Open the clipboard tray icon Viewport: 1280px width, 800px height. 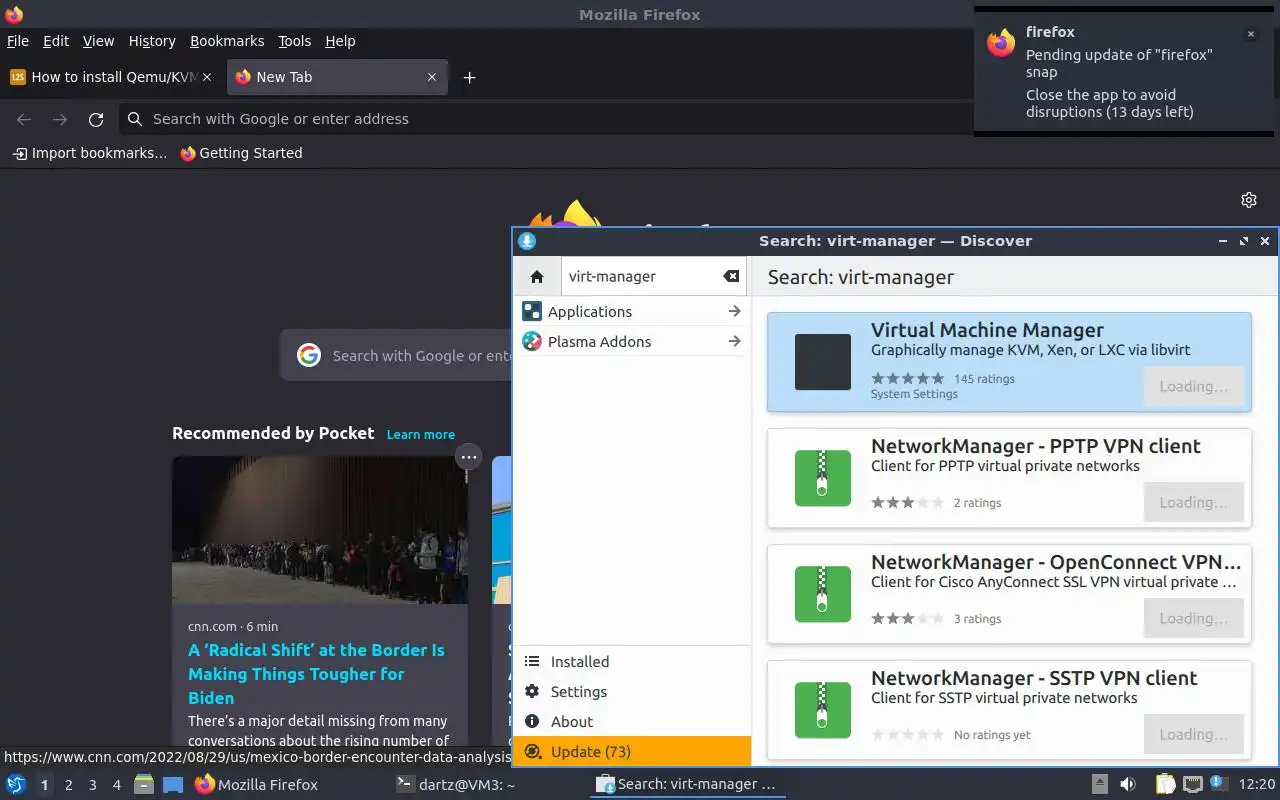point(1165,785)
